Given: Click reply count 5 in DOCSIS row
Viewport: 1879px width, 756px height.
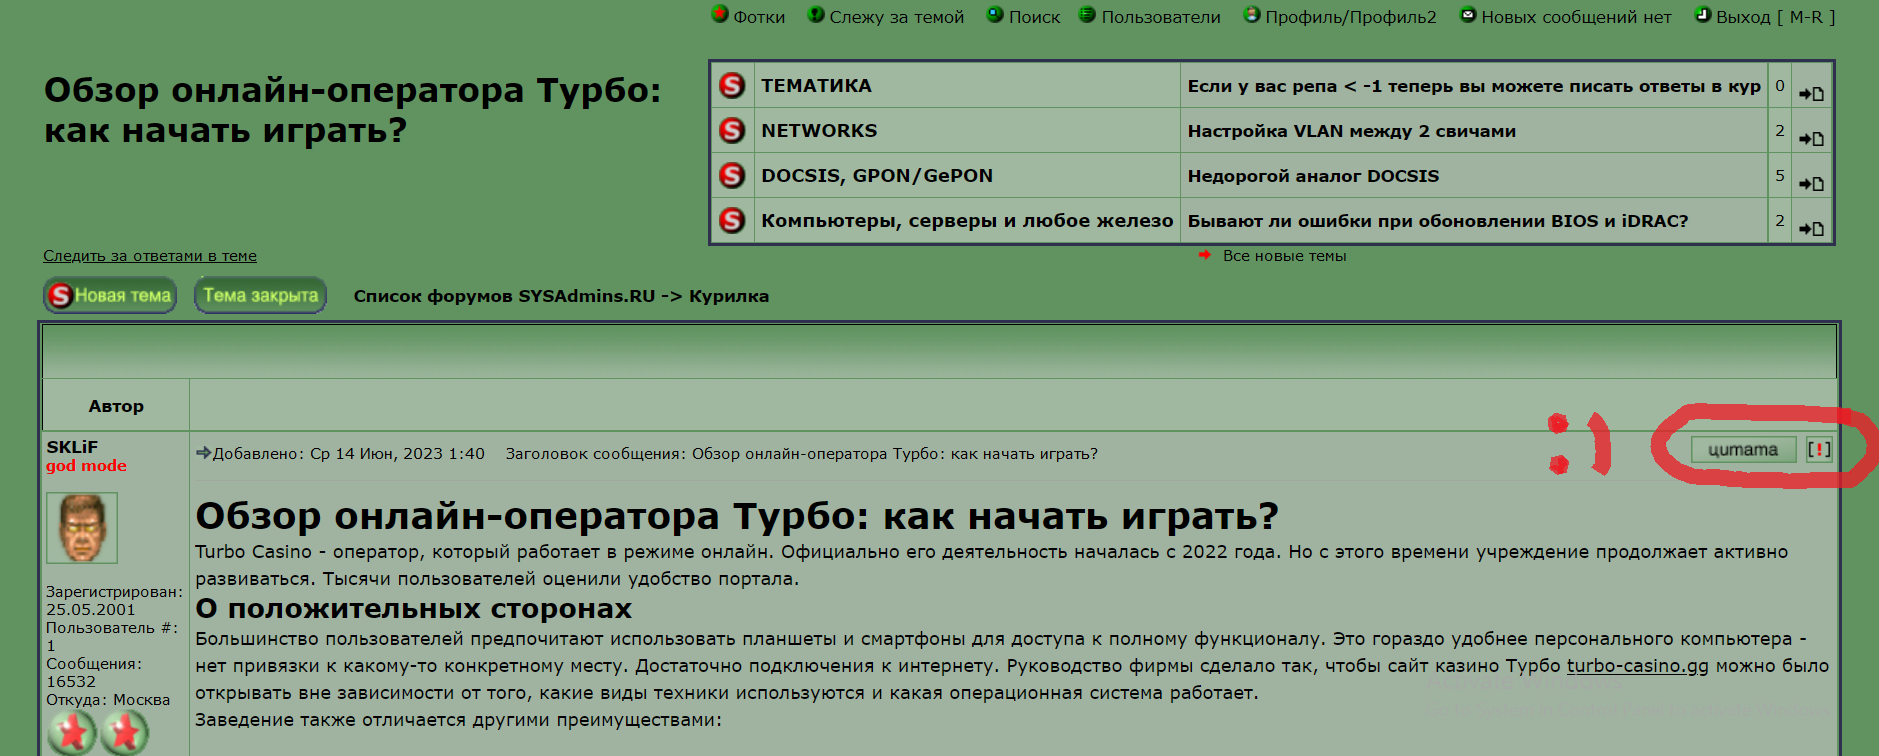Looking at the screenshot, I should 1780,175.
